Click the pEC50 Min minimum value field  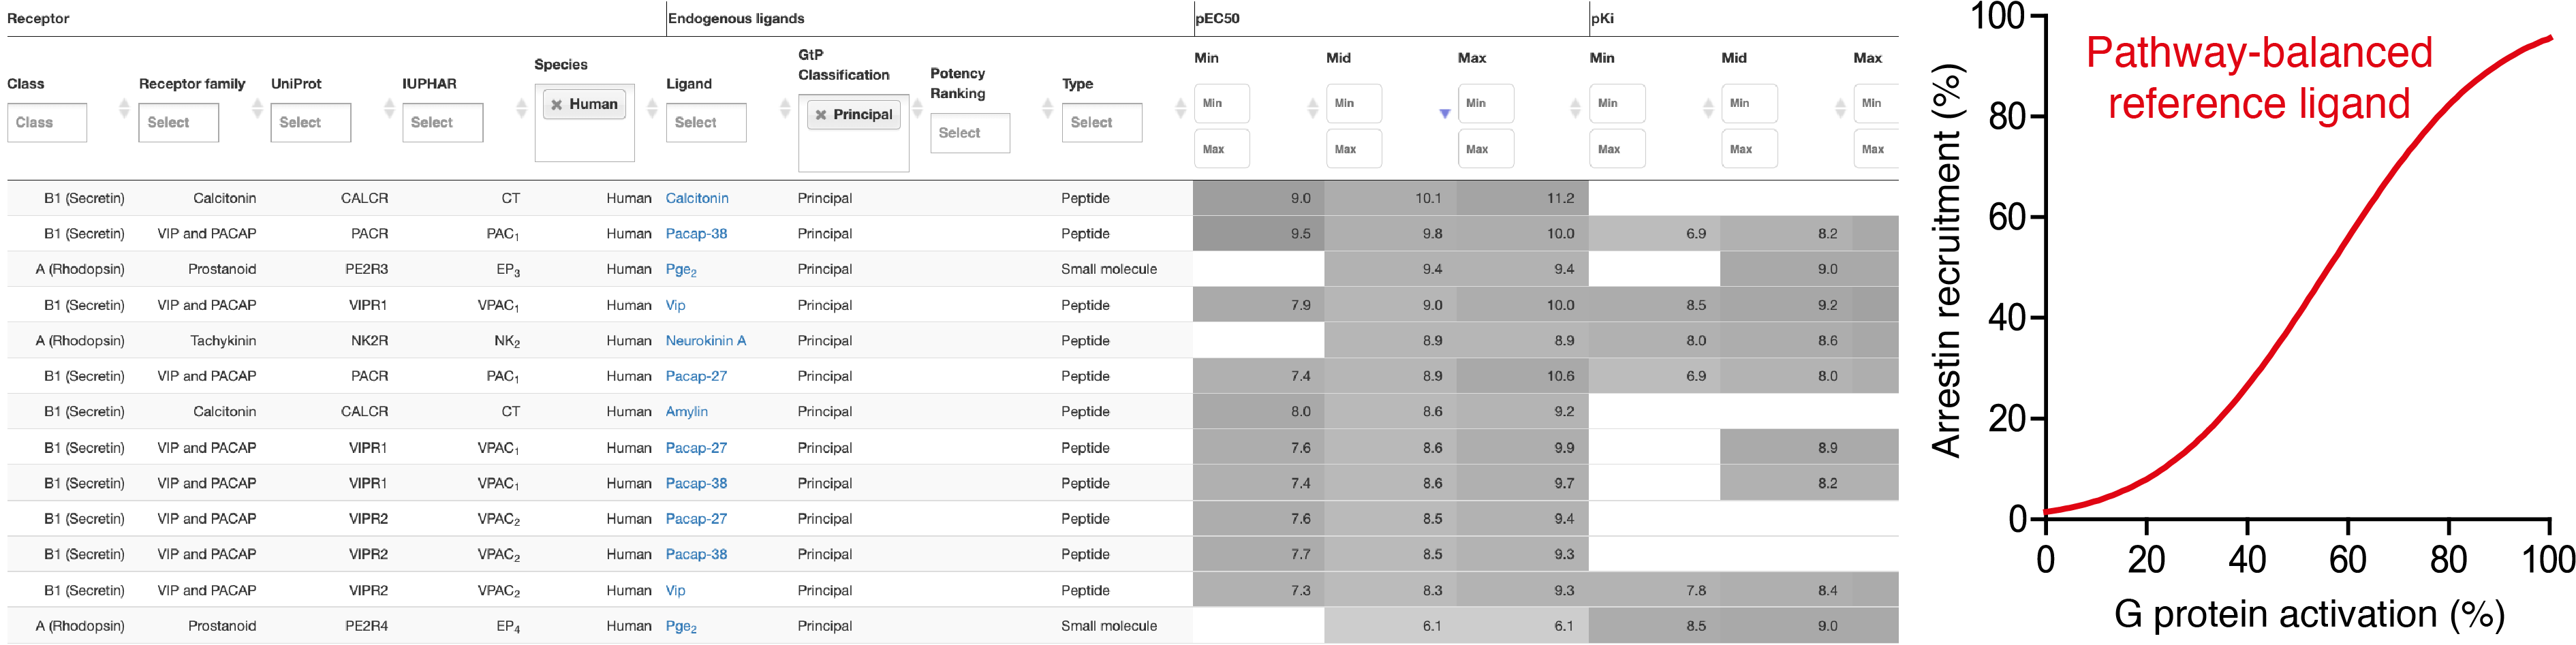coord(1222,103)
